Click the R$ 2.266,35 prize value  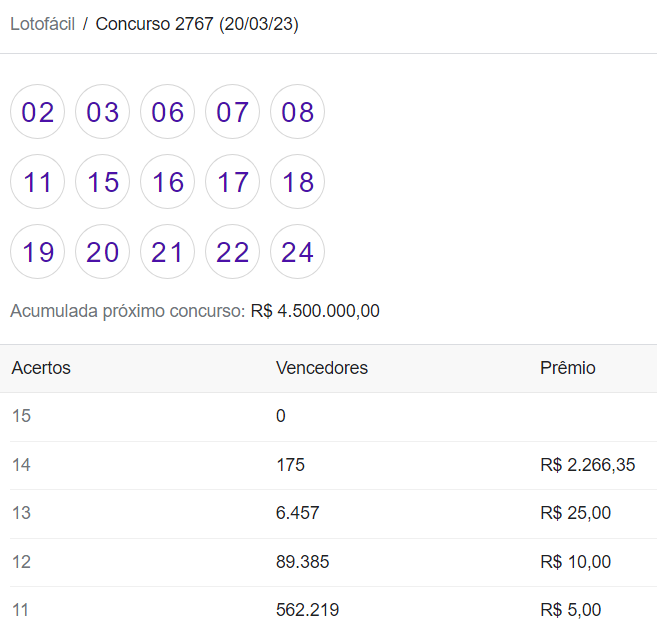pyautogui.click(x=587, y=465)
